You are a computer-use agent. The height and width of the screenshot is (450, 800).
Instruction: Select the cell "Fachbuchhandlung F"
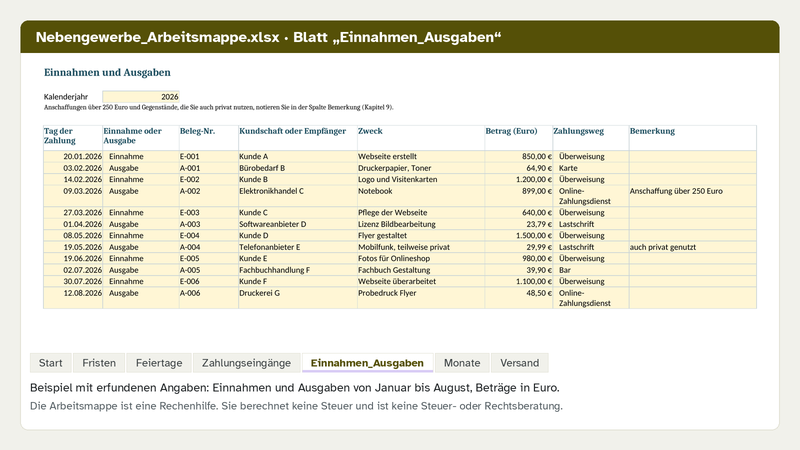click(x=298, y=270)
